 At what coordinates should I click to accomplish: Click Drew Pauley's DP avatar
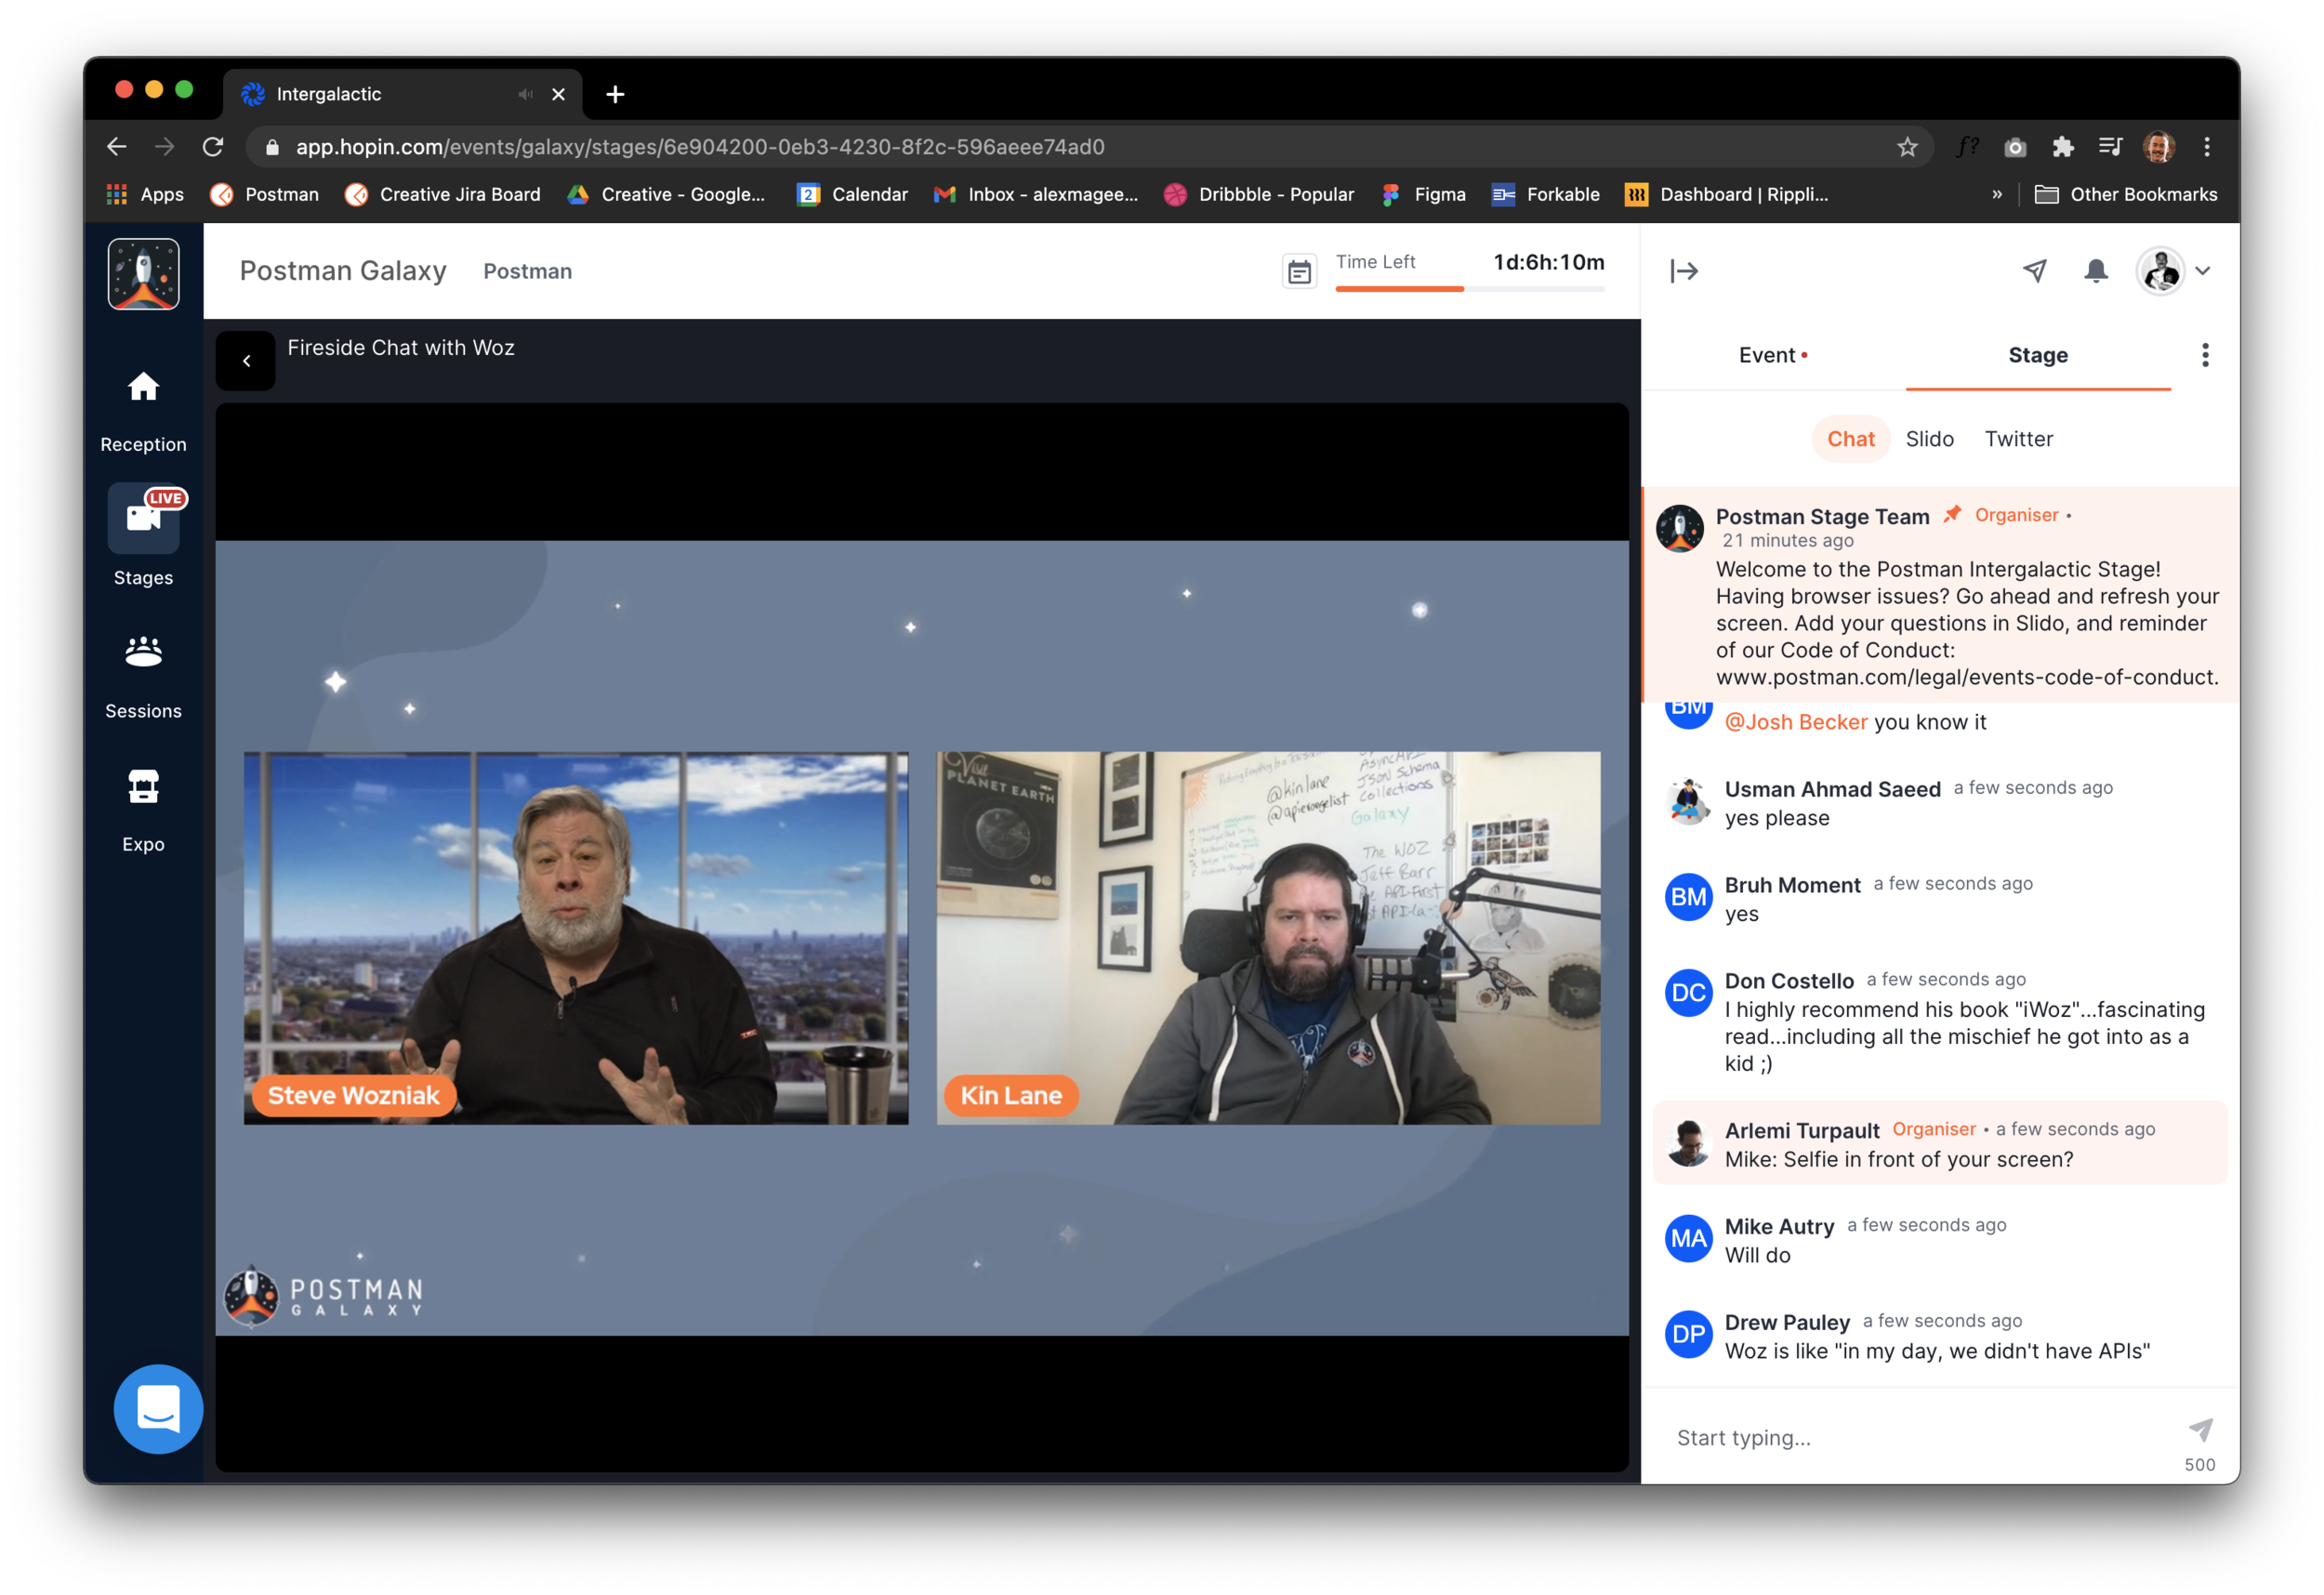point(1688,1334)
